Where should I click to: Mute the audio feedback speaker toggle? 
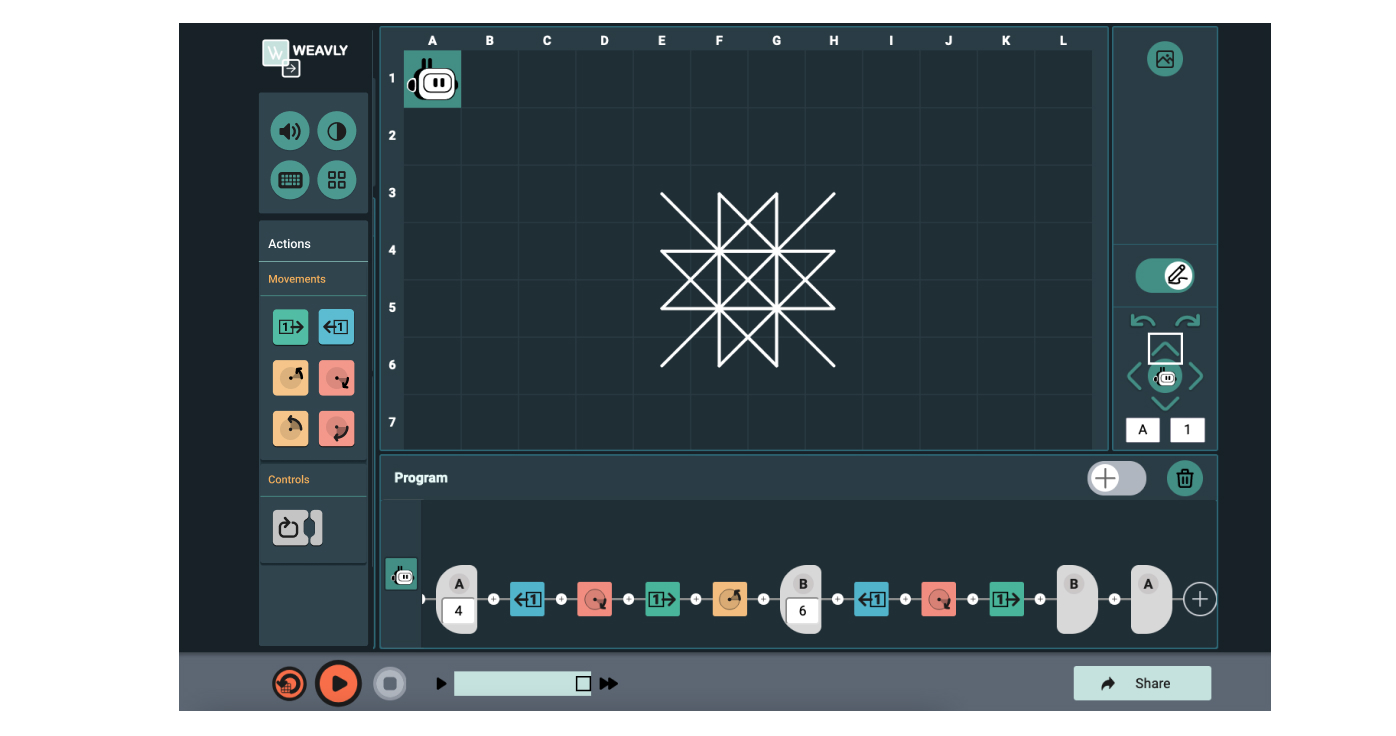(x=289, y=130)
